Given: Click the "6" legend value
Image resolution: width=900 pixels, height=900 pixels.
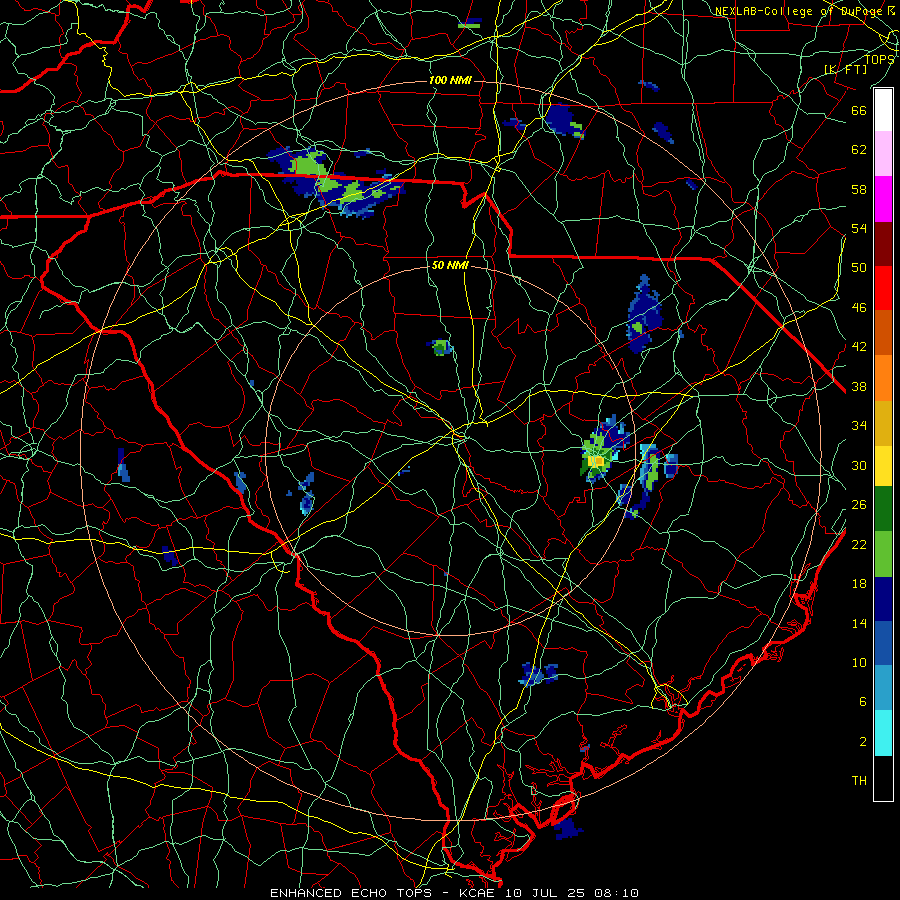Looking at the screenshot, I should click(863, 702).
